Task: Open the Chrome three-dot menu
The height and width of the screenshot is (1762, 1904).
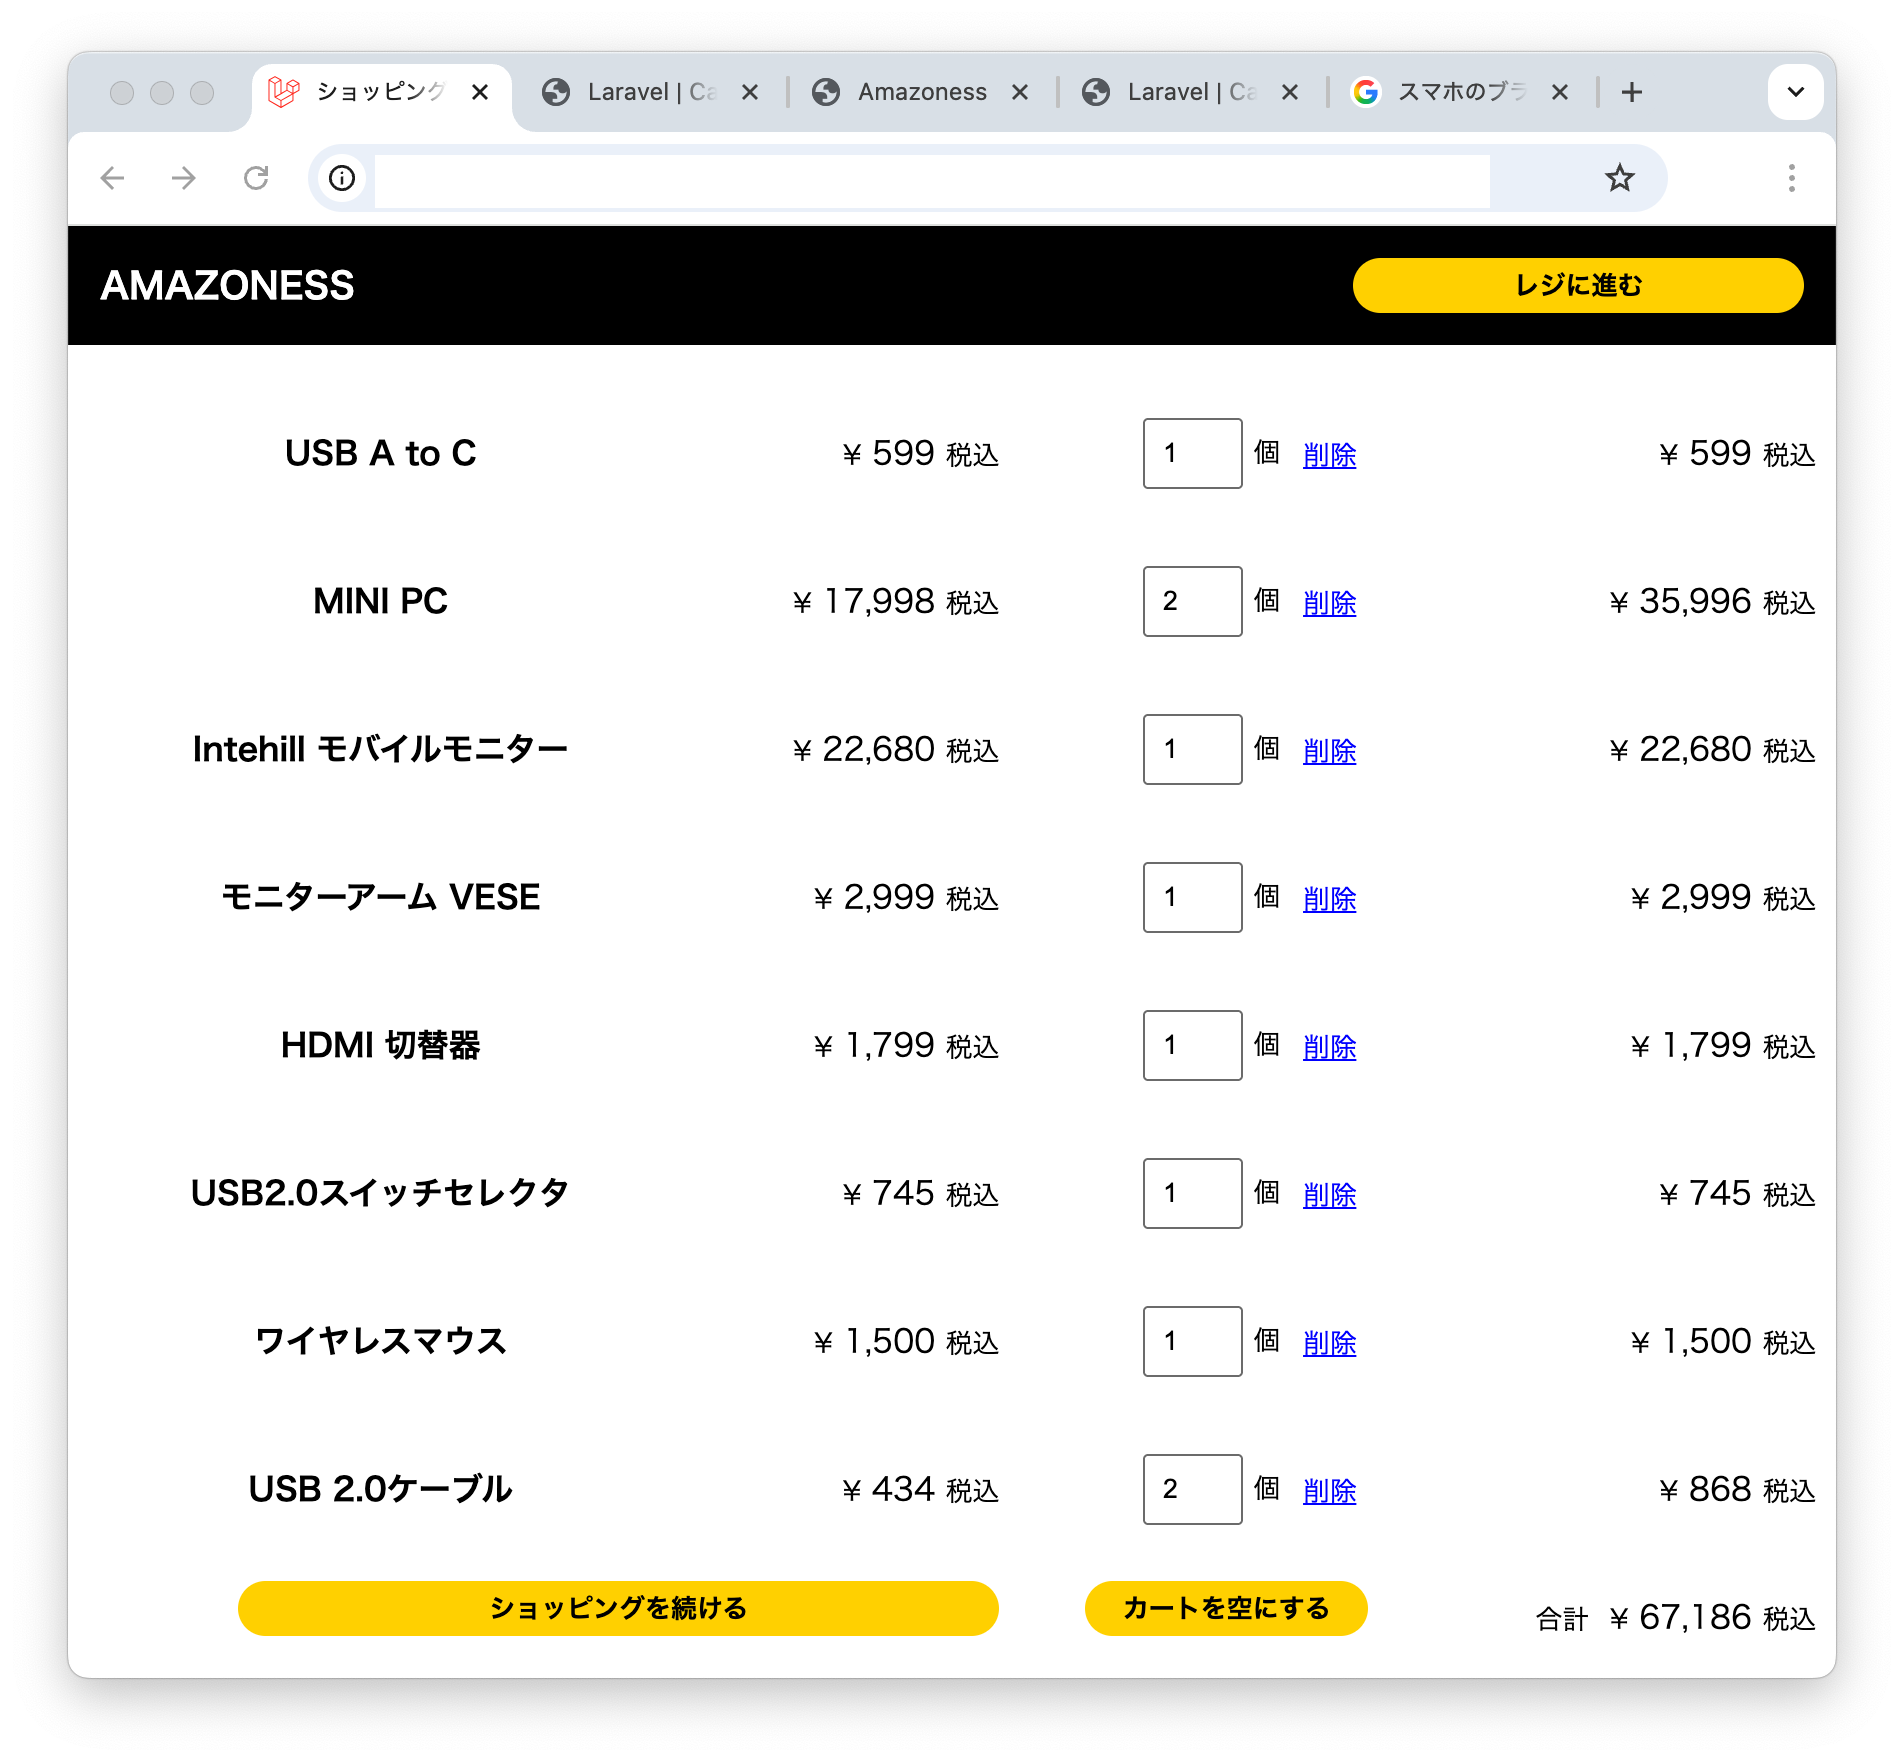Action: tap(1791, 178)
